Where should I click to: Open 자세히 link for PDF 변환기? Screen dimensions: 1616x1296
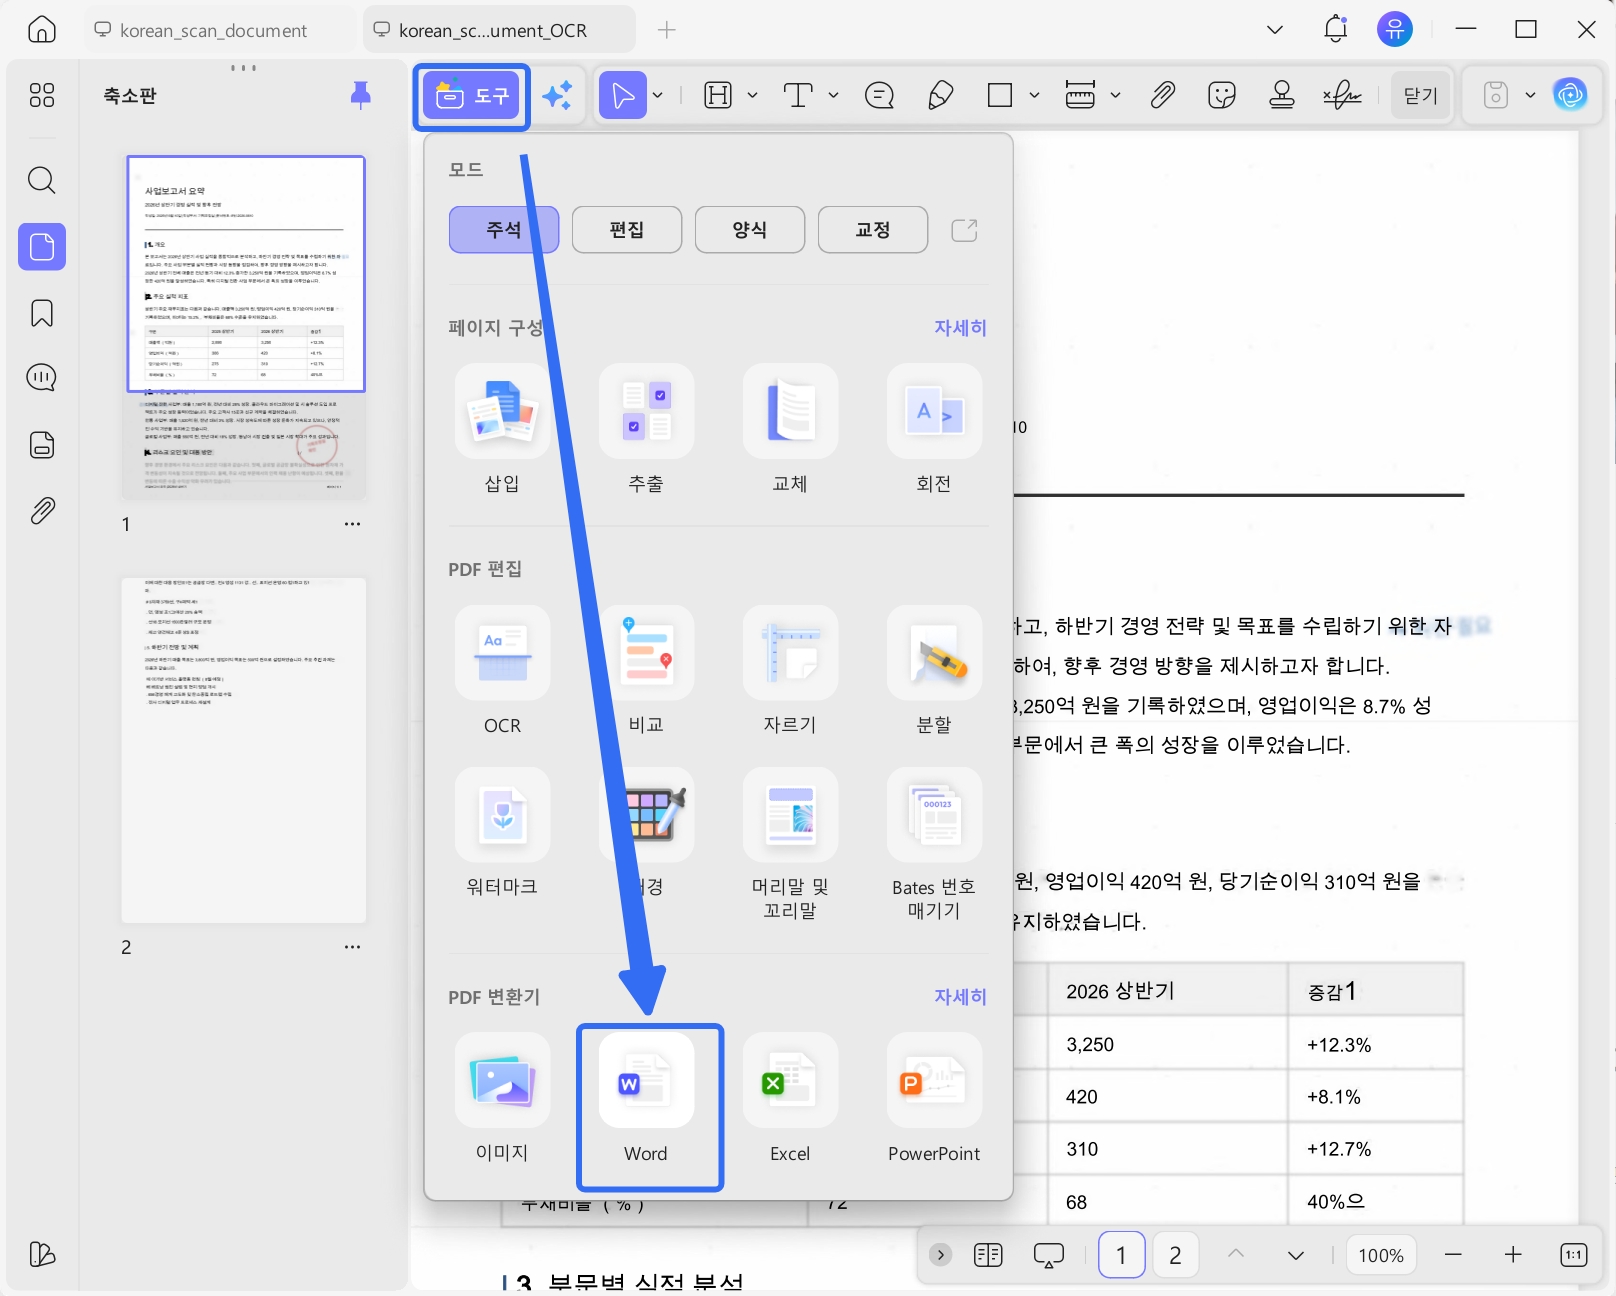pos(960,997)
